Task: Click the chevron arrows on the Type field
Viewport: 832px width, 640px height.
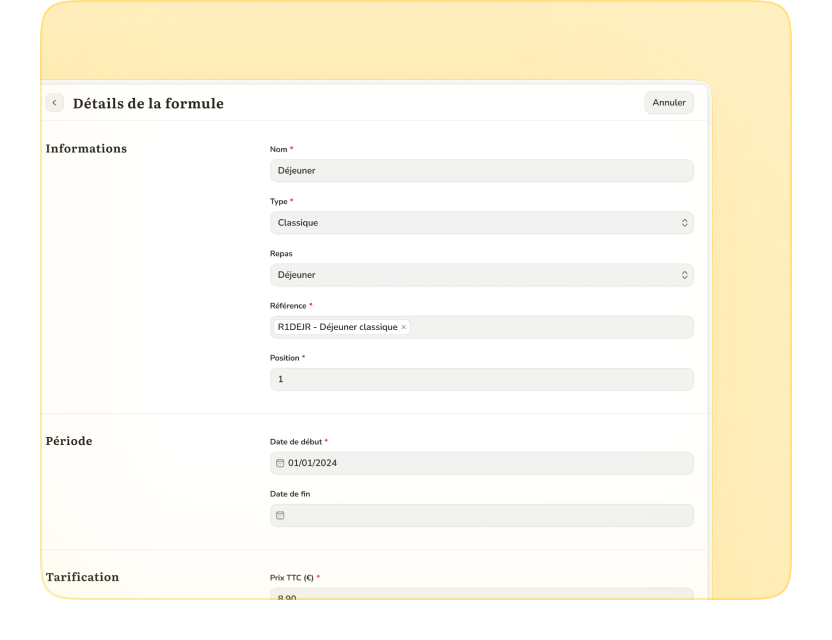Action: tap(684, 223)
